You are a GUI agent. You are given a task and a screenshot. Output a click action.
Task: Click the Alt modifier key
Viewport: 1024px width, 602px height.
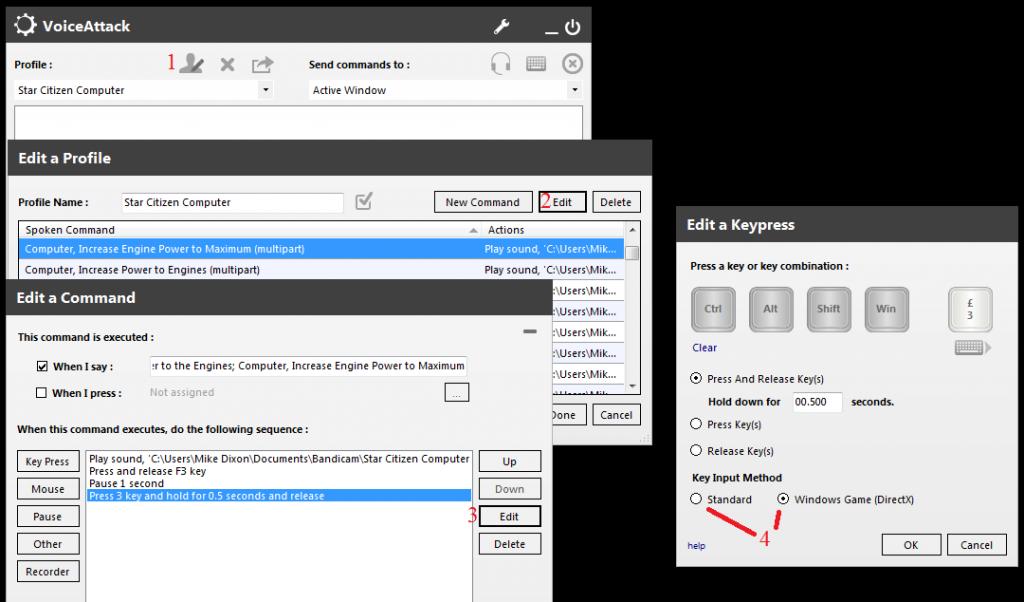click(x=771, y=309)
